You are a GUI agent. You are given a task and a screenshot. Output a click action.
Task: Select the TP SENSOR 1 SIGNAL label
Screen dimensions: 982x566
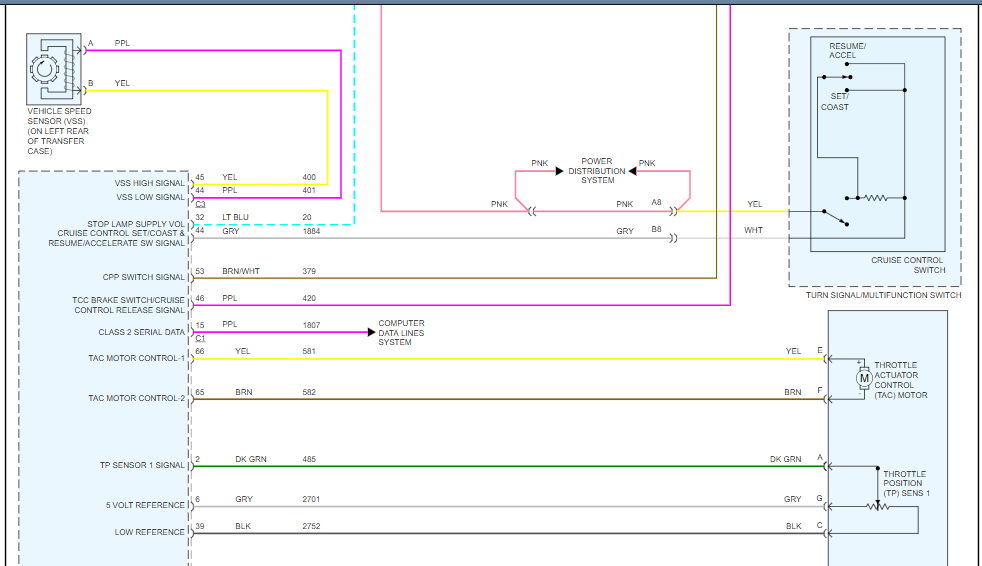142,465
